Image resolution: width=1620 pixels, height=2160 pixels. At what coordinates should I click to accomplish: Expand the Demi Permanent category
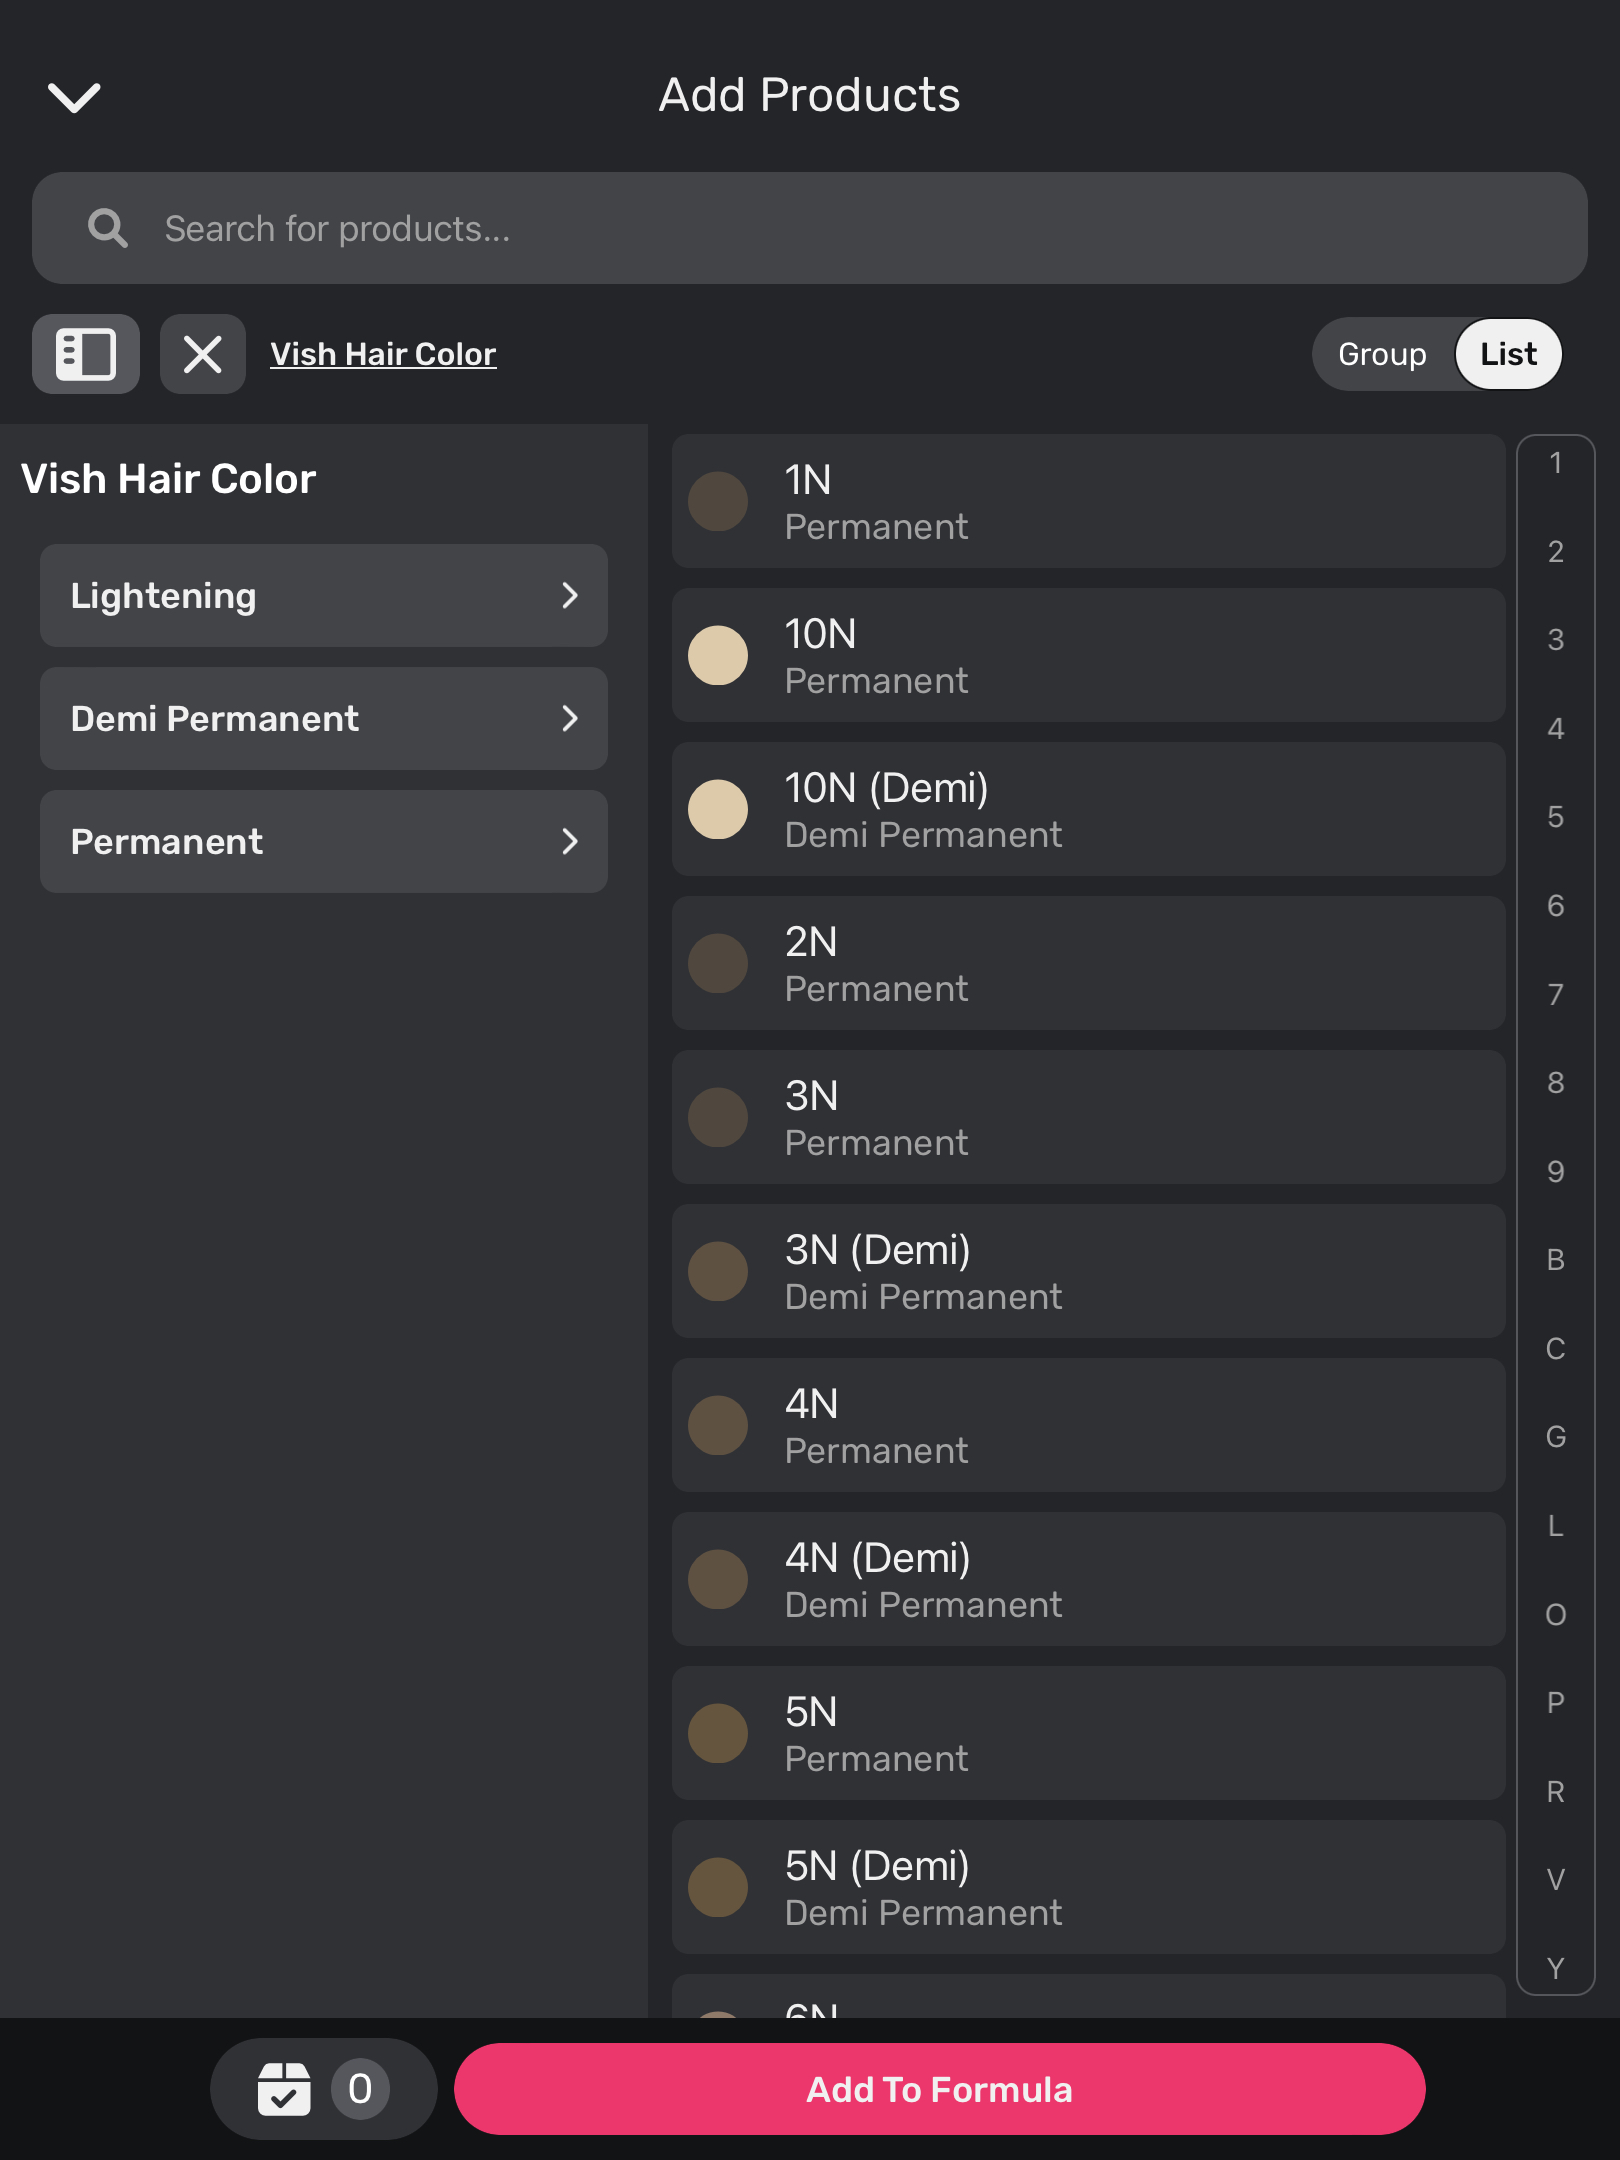coord(323,719)
